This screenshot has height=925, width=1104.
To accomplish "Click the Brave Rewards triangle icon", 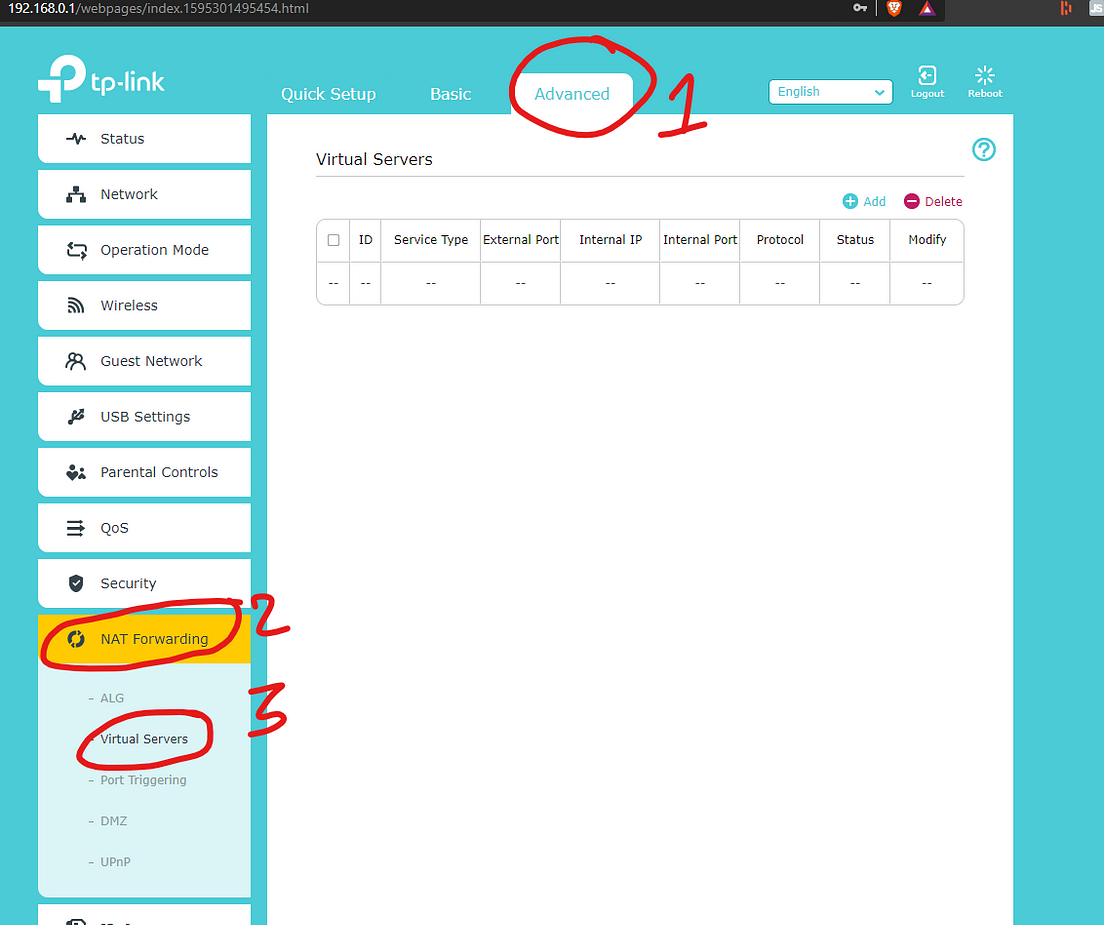I will pyautogui.click(x=927, y=8).
